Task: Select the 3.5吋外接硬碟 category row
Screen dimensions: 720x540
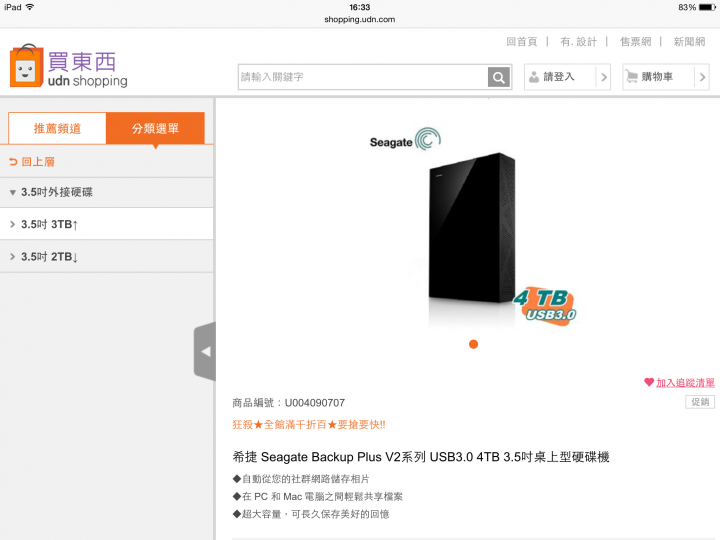Action: pos(107,192)
